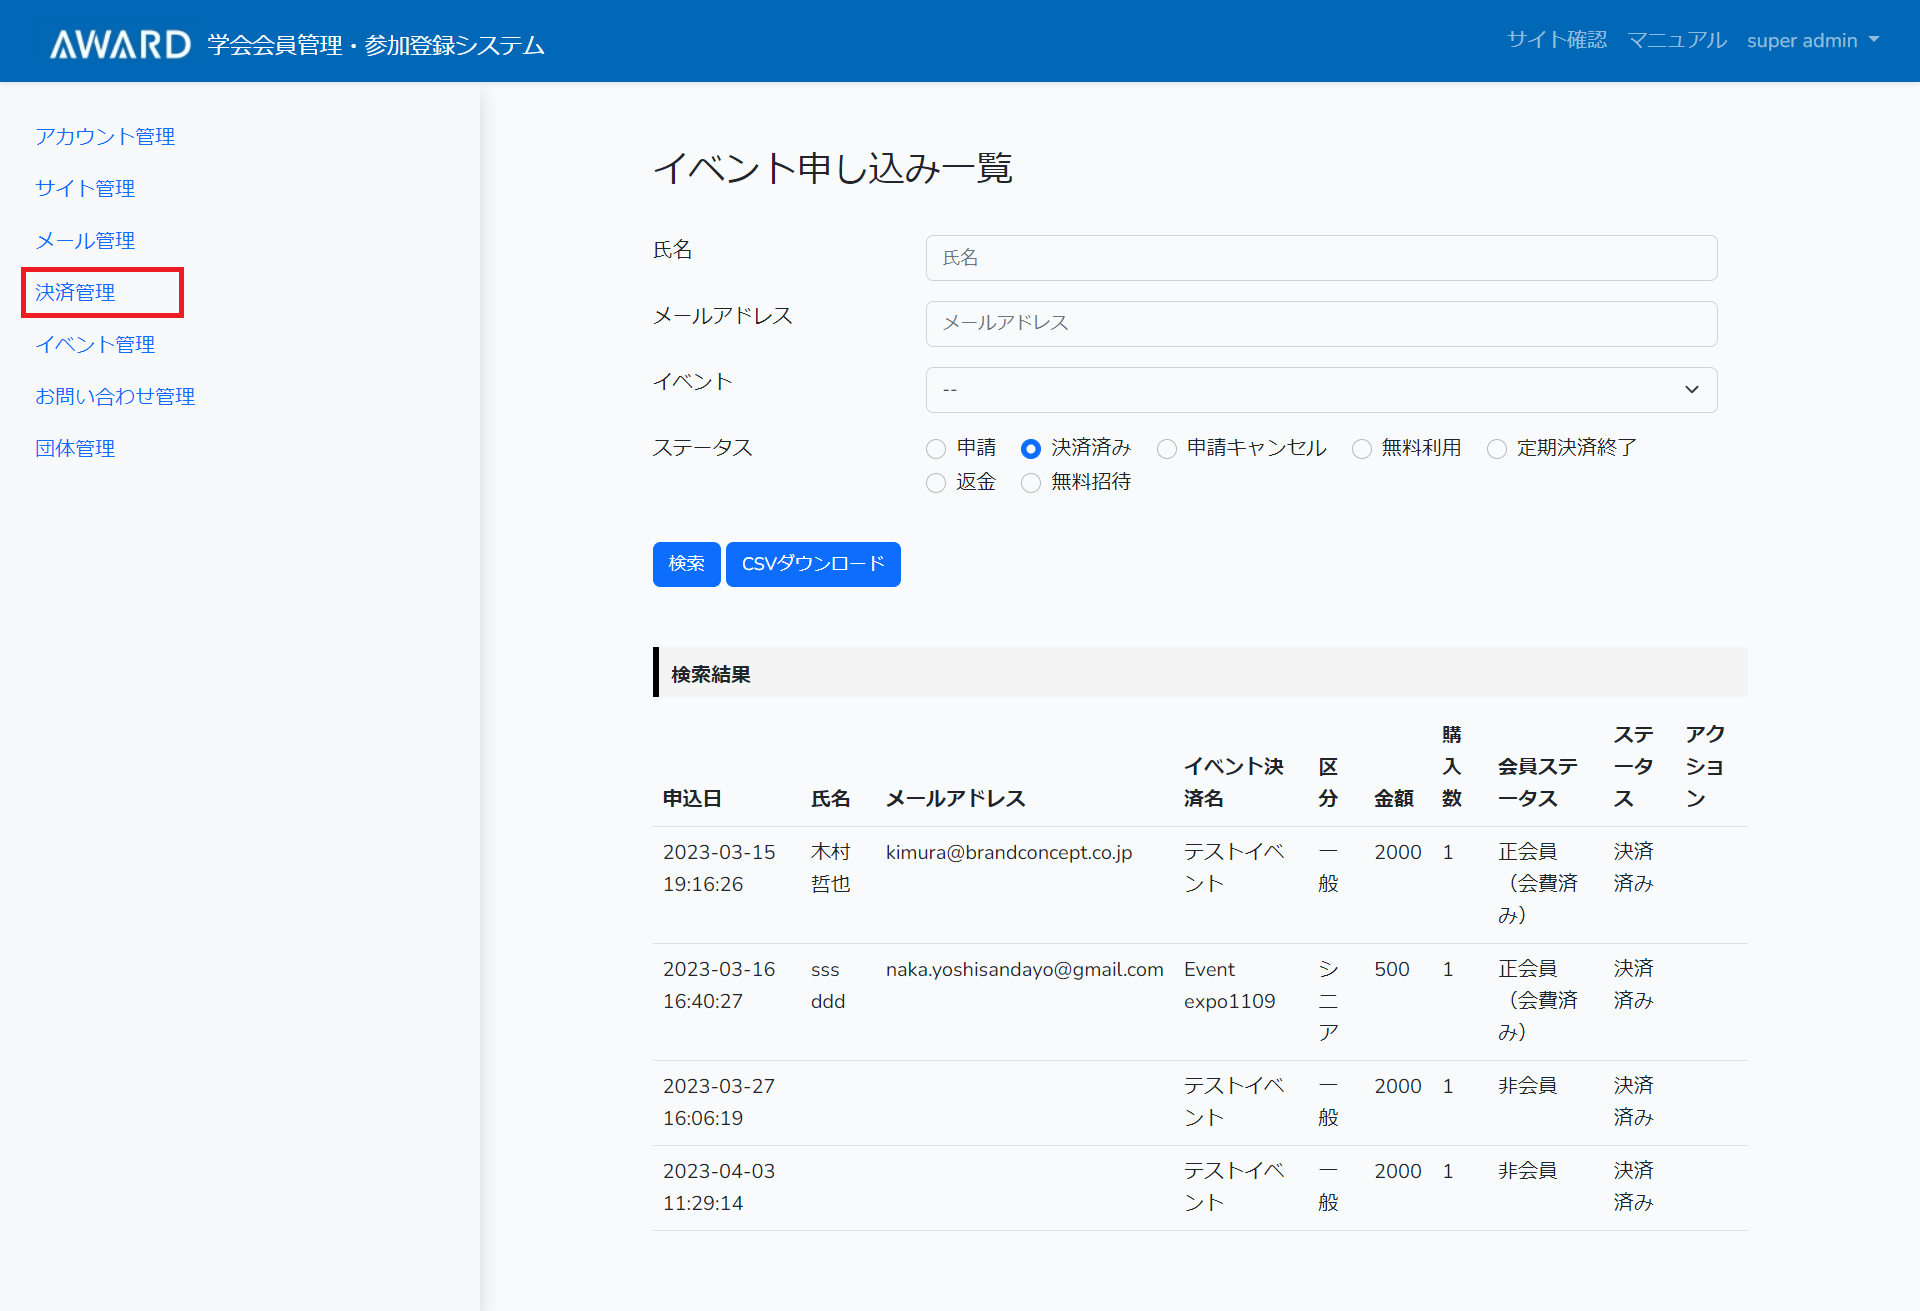The width and height of the screenshot is (1920, 1311).
Task: Click the AWARD logo
Action: coord(120,44)
